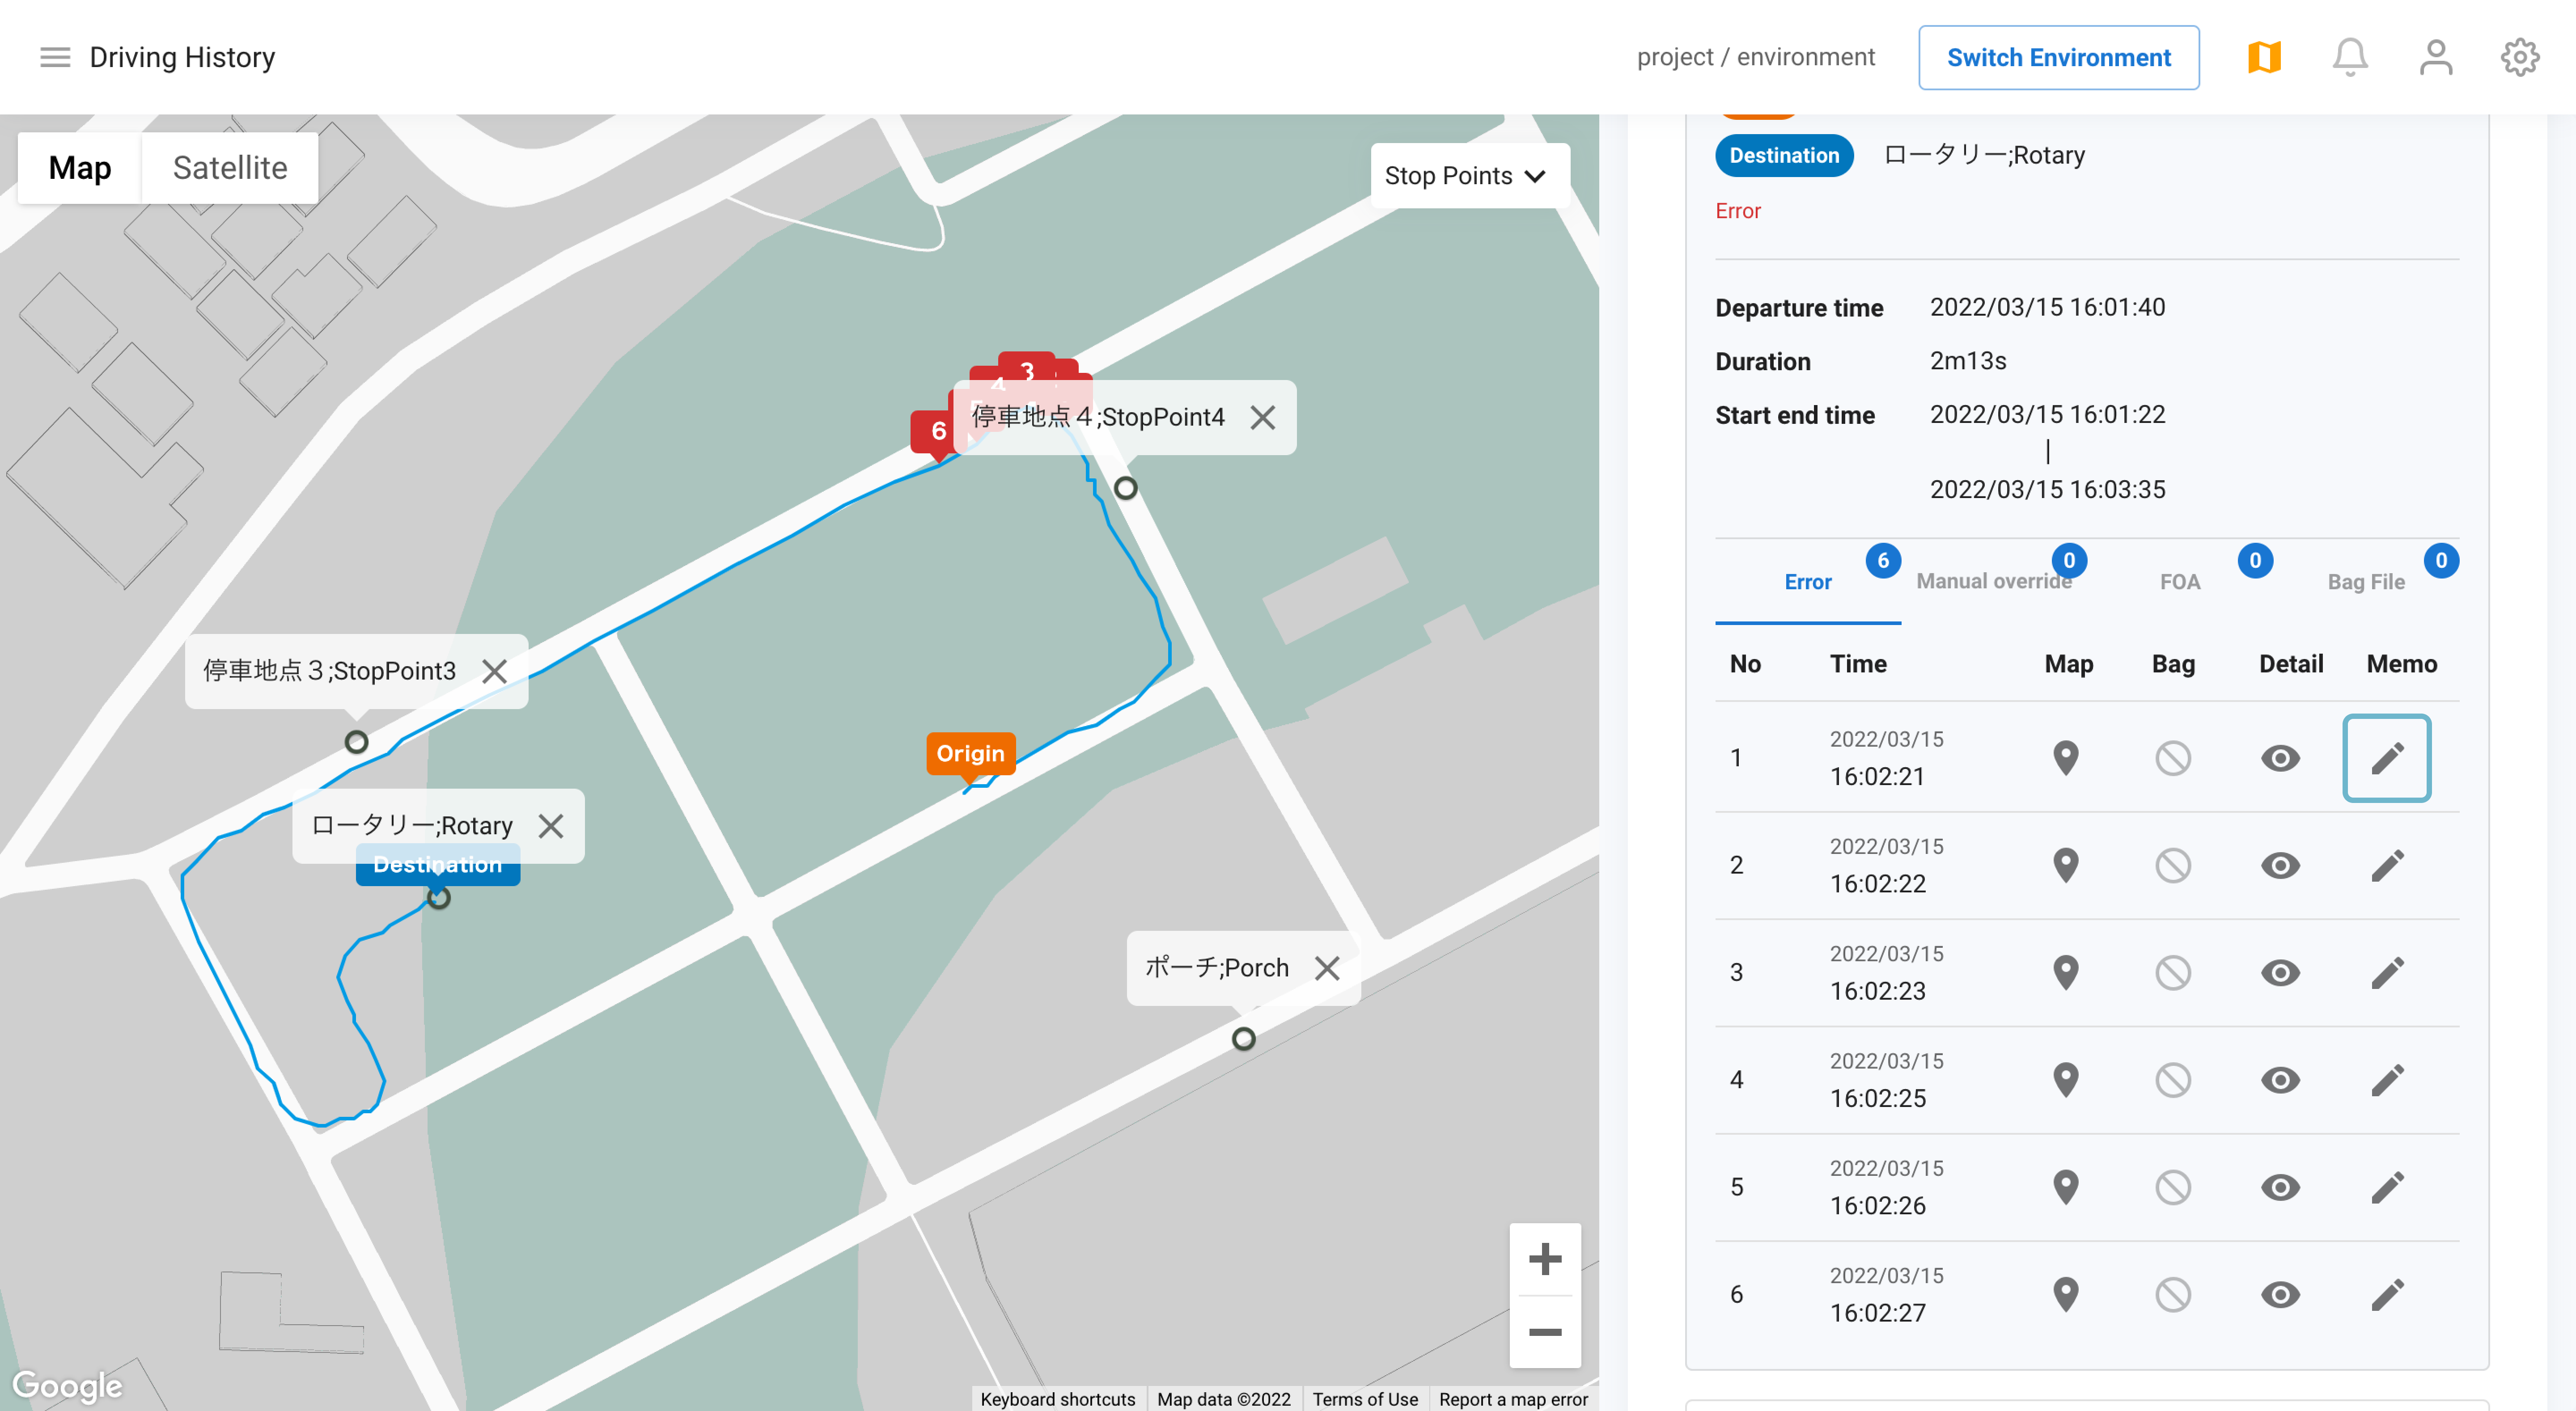
Task: Click the orange map icon in header
Action: (2264, 57)
